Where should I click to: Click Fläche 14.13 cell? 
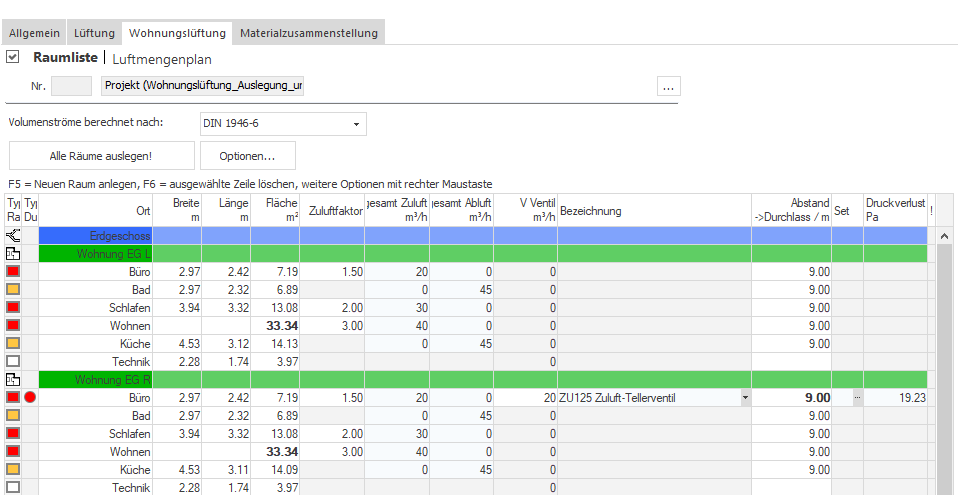(x=275, y=343)
